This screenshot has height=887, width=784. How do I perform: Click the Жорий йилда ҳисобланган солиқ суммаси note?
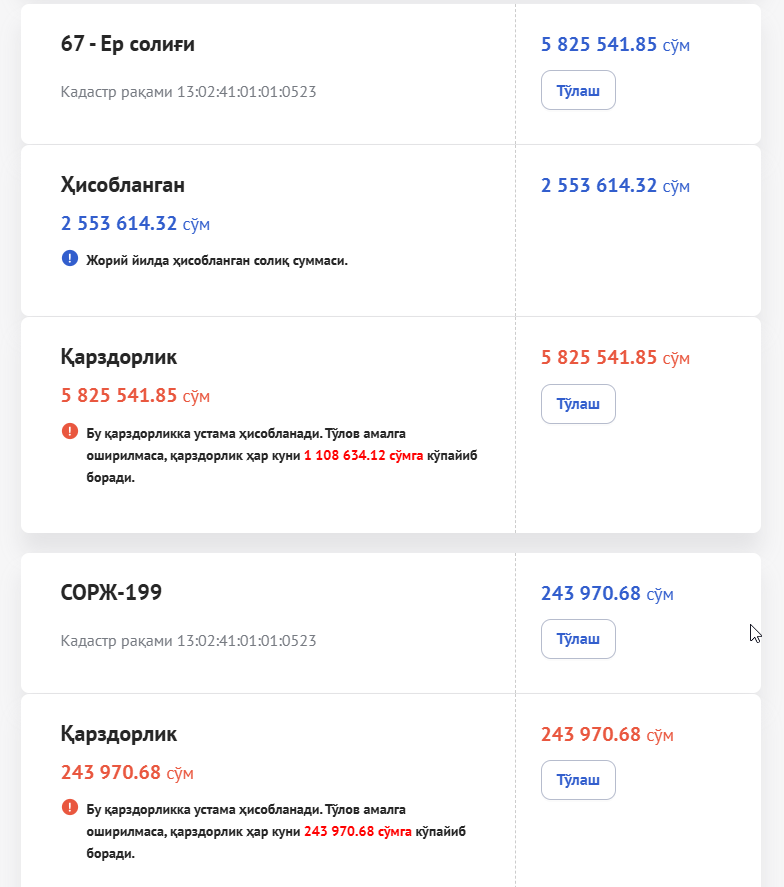[217, 260]
